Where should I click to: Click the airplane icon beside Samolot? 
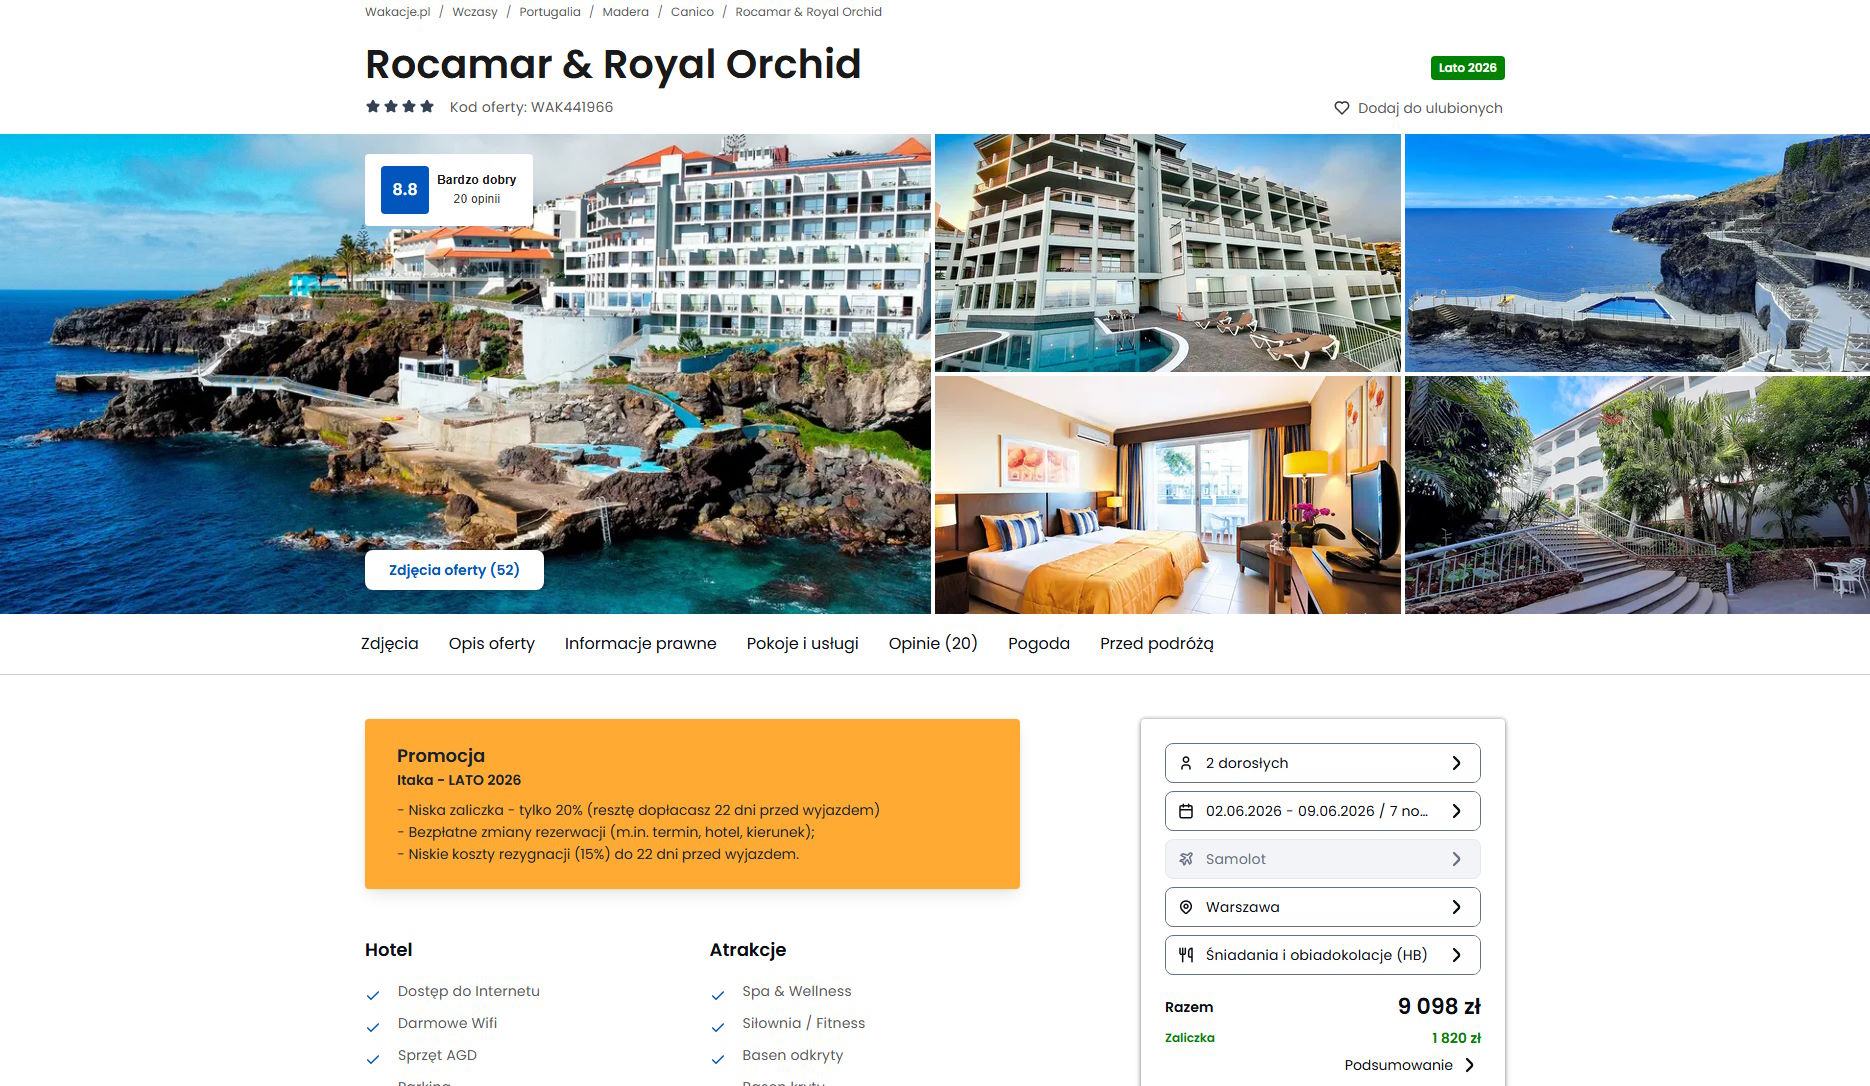click(1186, 859)
